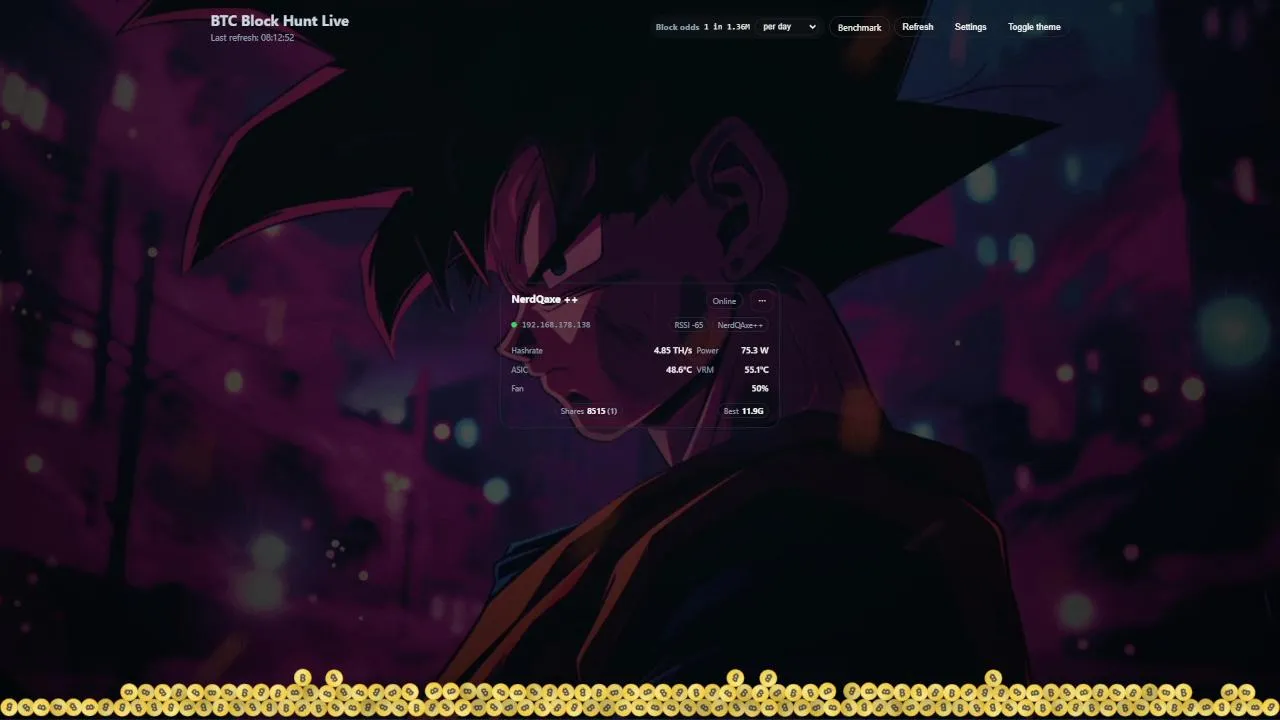Screen dimensions: 1280x720
Task: Click the NerdQaxe ++ card title
Action: point(545,299)
